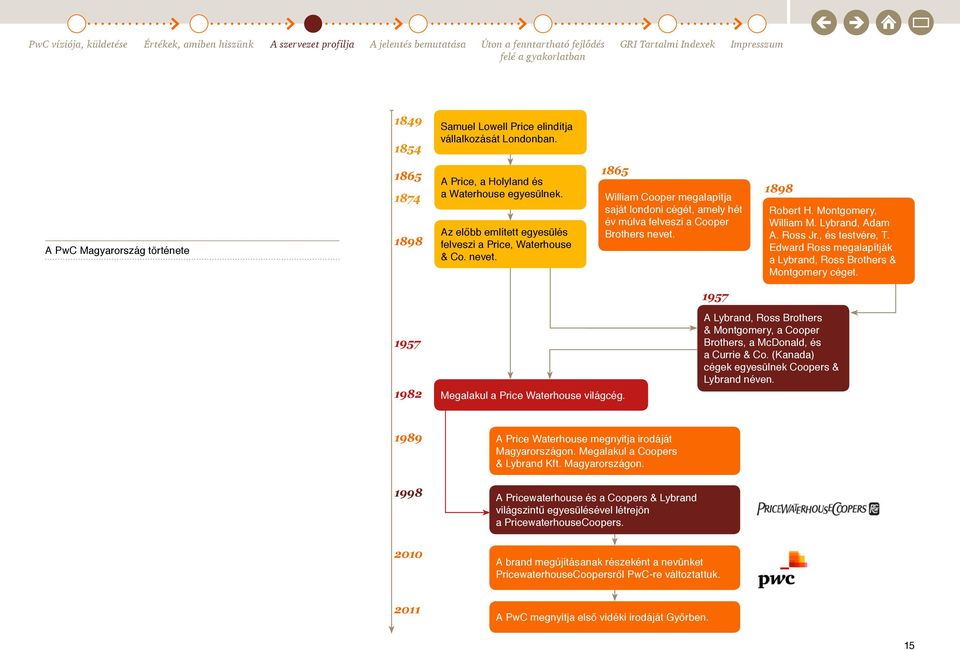Open A jelentés bemutatása section label
Image resolution: width=960 pixels, height=650 pixels.
click(x=418, y=44)
